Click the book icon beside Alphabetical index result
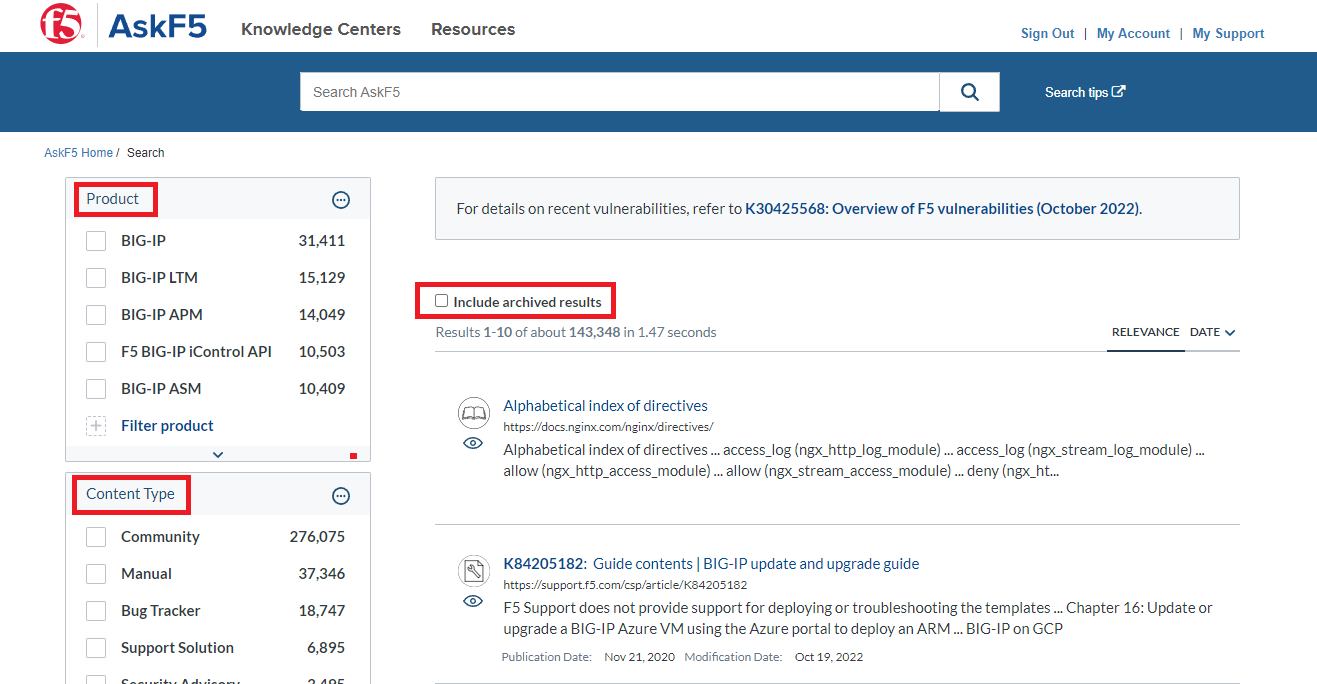Viewport: 1317px width, 684px height. [x=473, y=412]
